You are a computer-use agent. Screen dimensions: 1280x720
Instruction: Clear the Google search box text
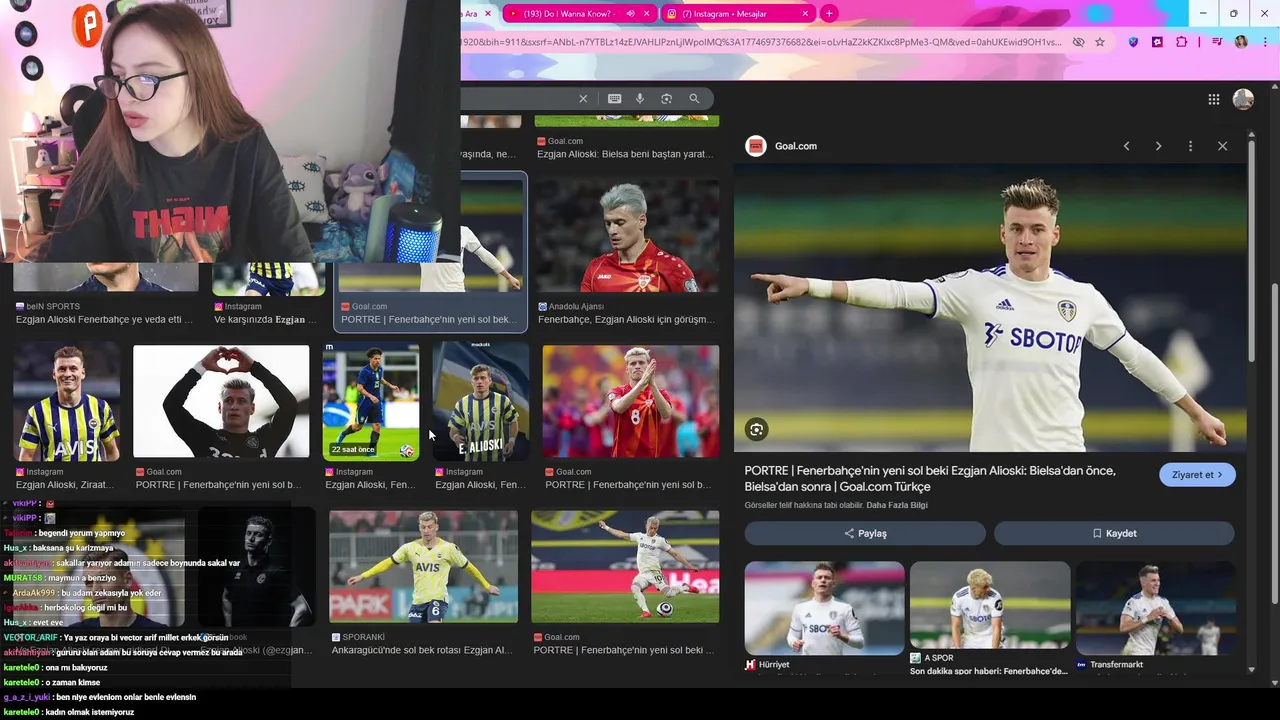(x=583, y=98)
